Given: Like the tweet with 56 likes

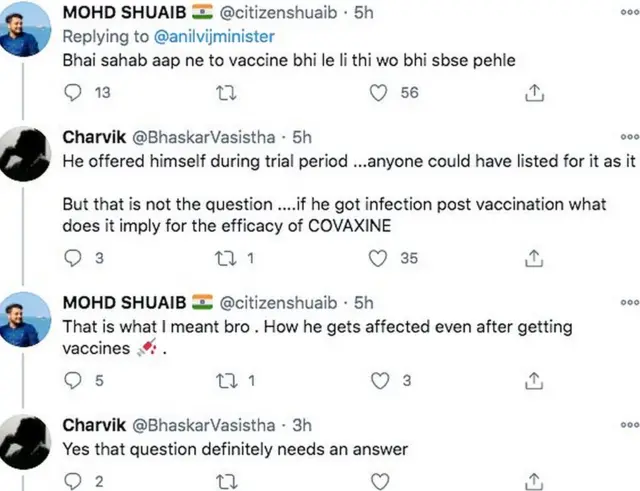Looking at the screenshot, I should pyautogui.click(x=379, y=93).
